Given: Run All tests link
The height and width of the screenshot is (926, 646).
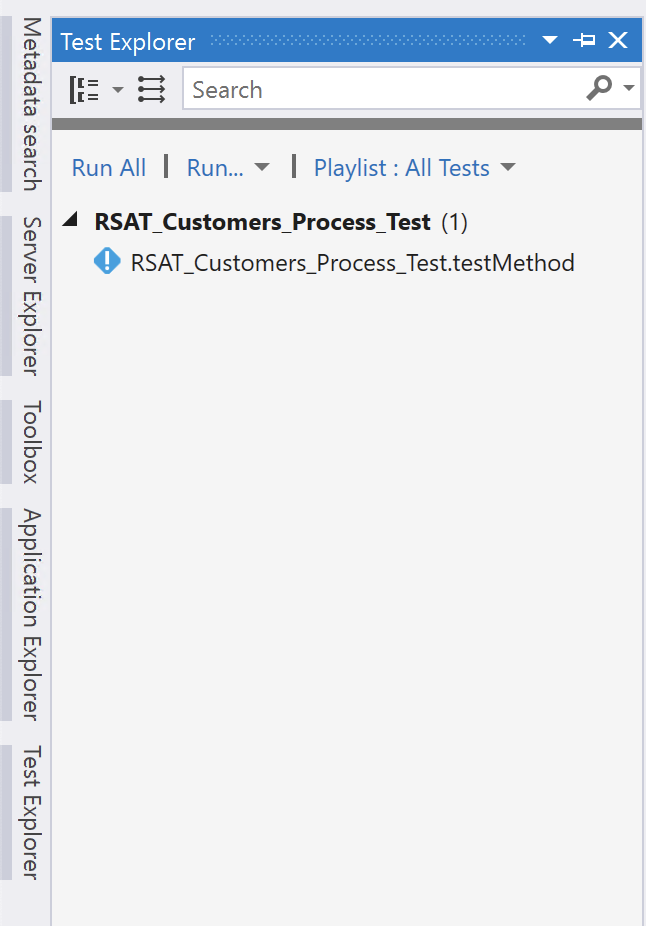Looking at the screenshot, I should [109, 168].
